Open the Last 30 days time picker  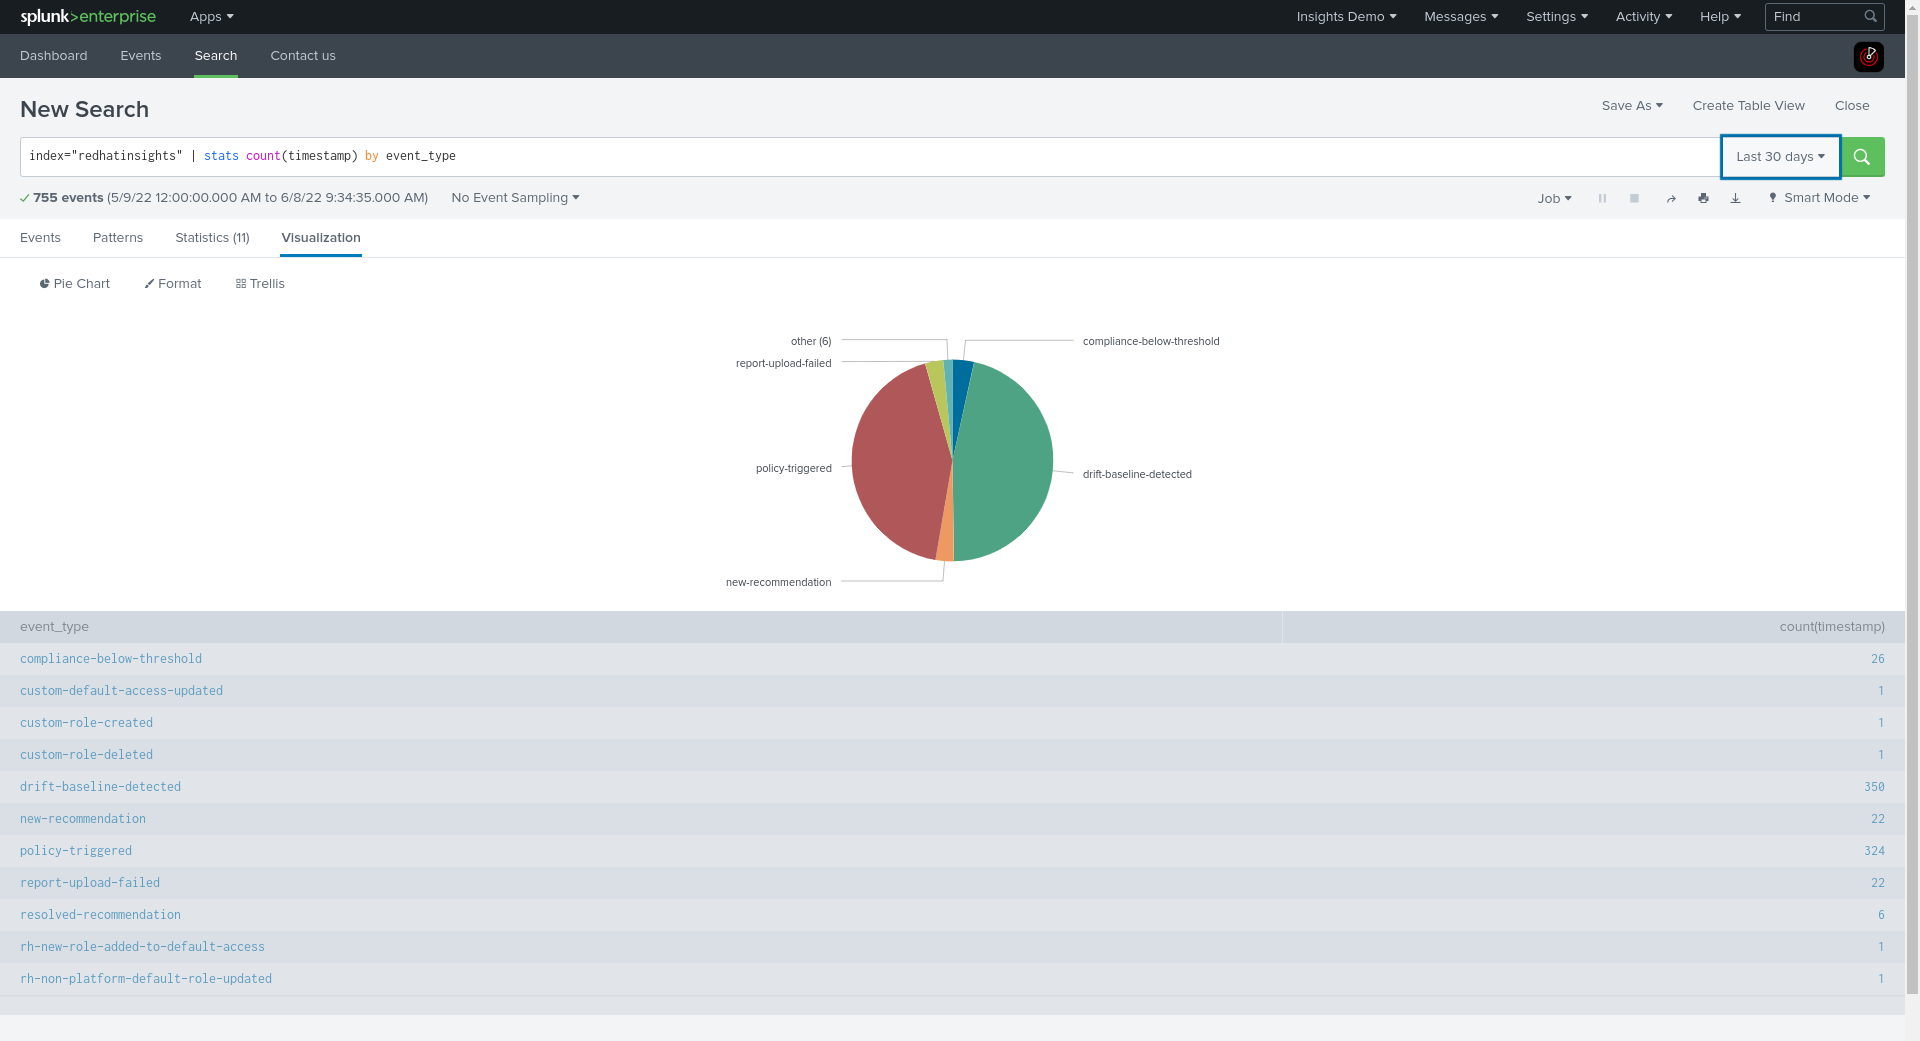1780,157
